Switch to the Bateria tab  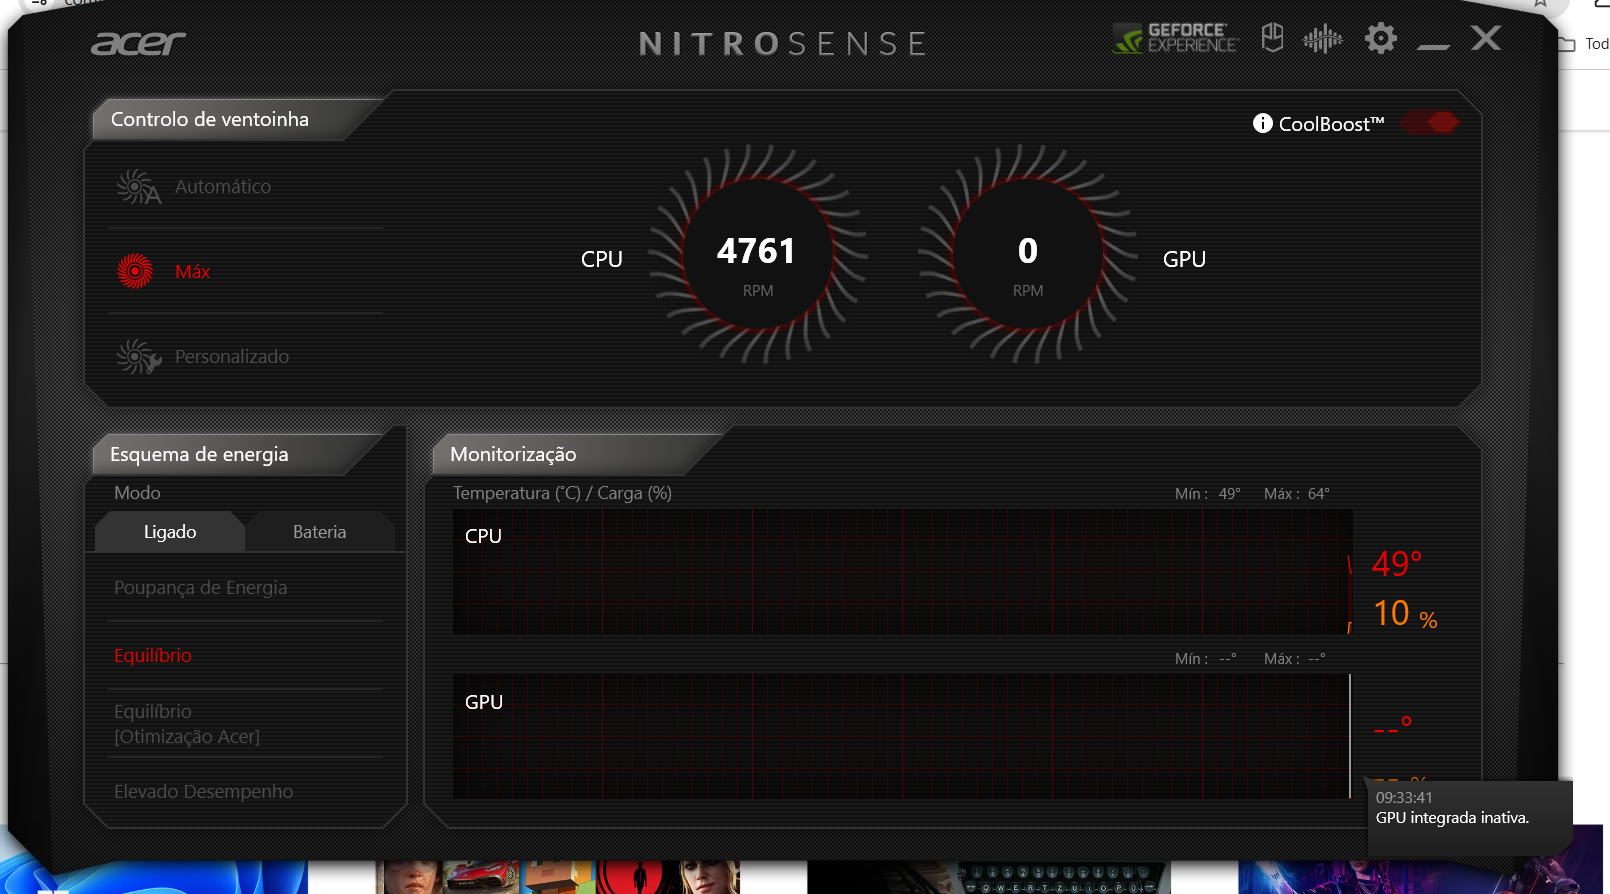click(320, 532)
